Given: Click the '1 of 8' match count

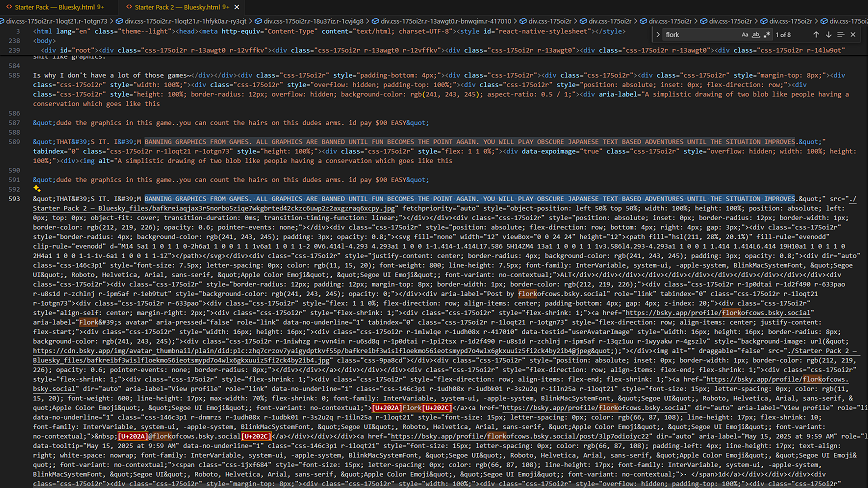Looking at the screenshot, I should tap(783, 34).
